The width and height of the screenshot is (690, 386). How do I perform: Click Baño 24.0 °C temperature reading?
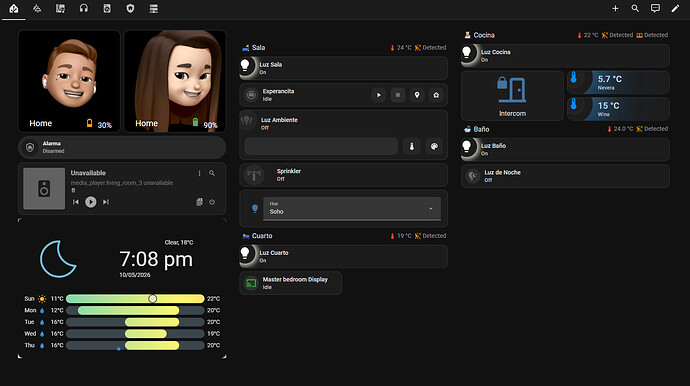pyautogui.click(x=620, y=129)
